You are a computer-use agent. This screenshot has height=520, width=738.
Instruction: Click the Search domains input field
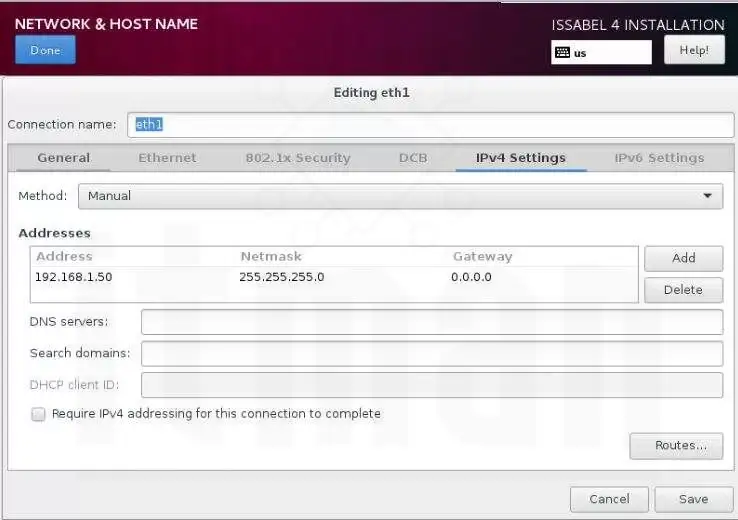tap(431, 354)
